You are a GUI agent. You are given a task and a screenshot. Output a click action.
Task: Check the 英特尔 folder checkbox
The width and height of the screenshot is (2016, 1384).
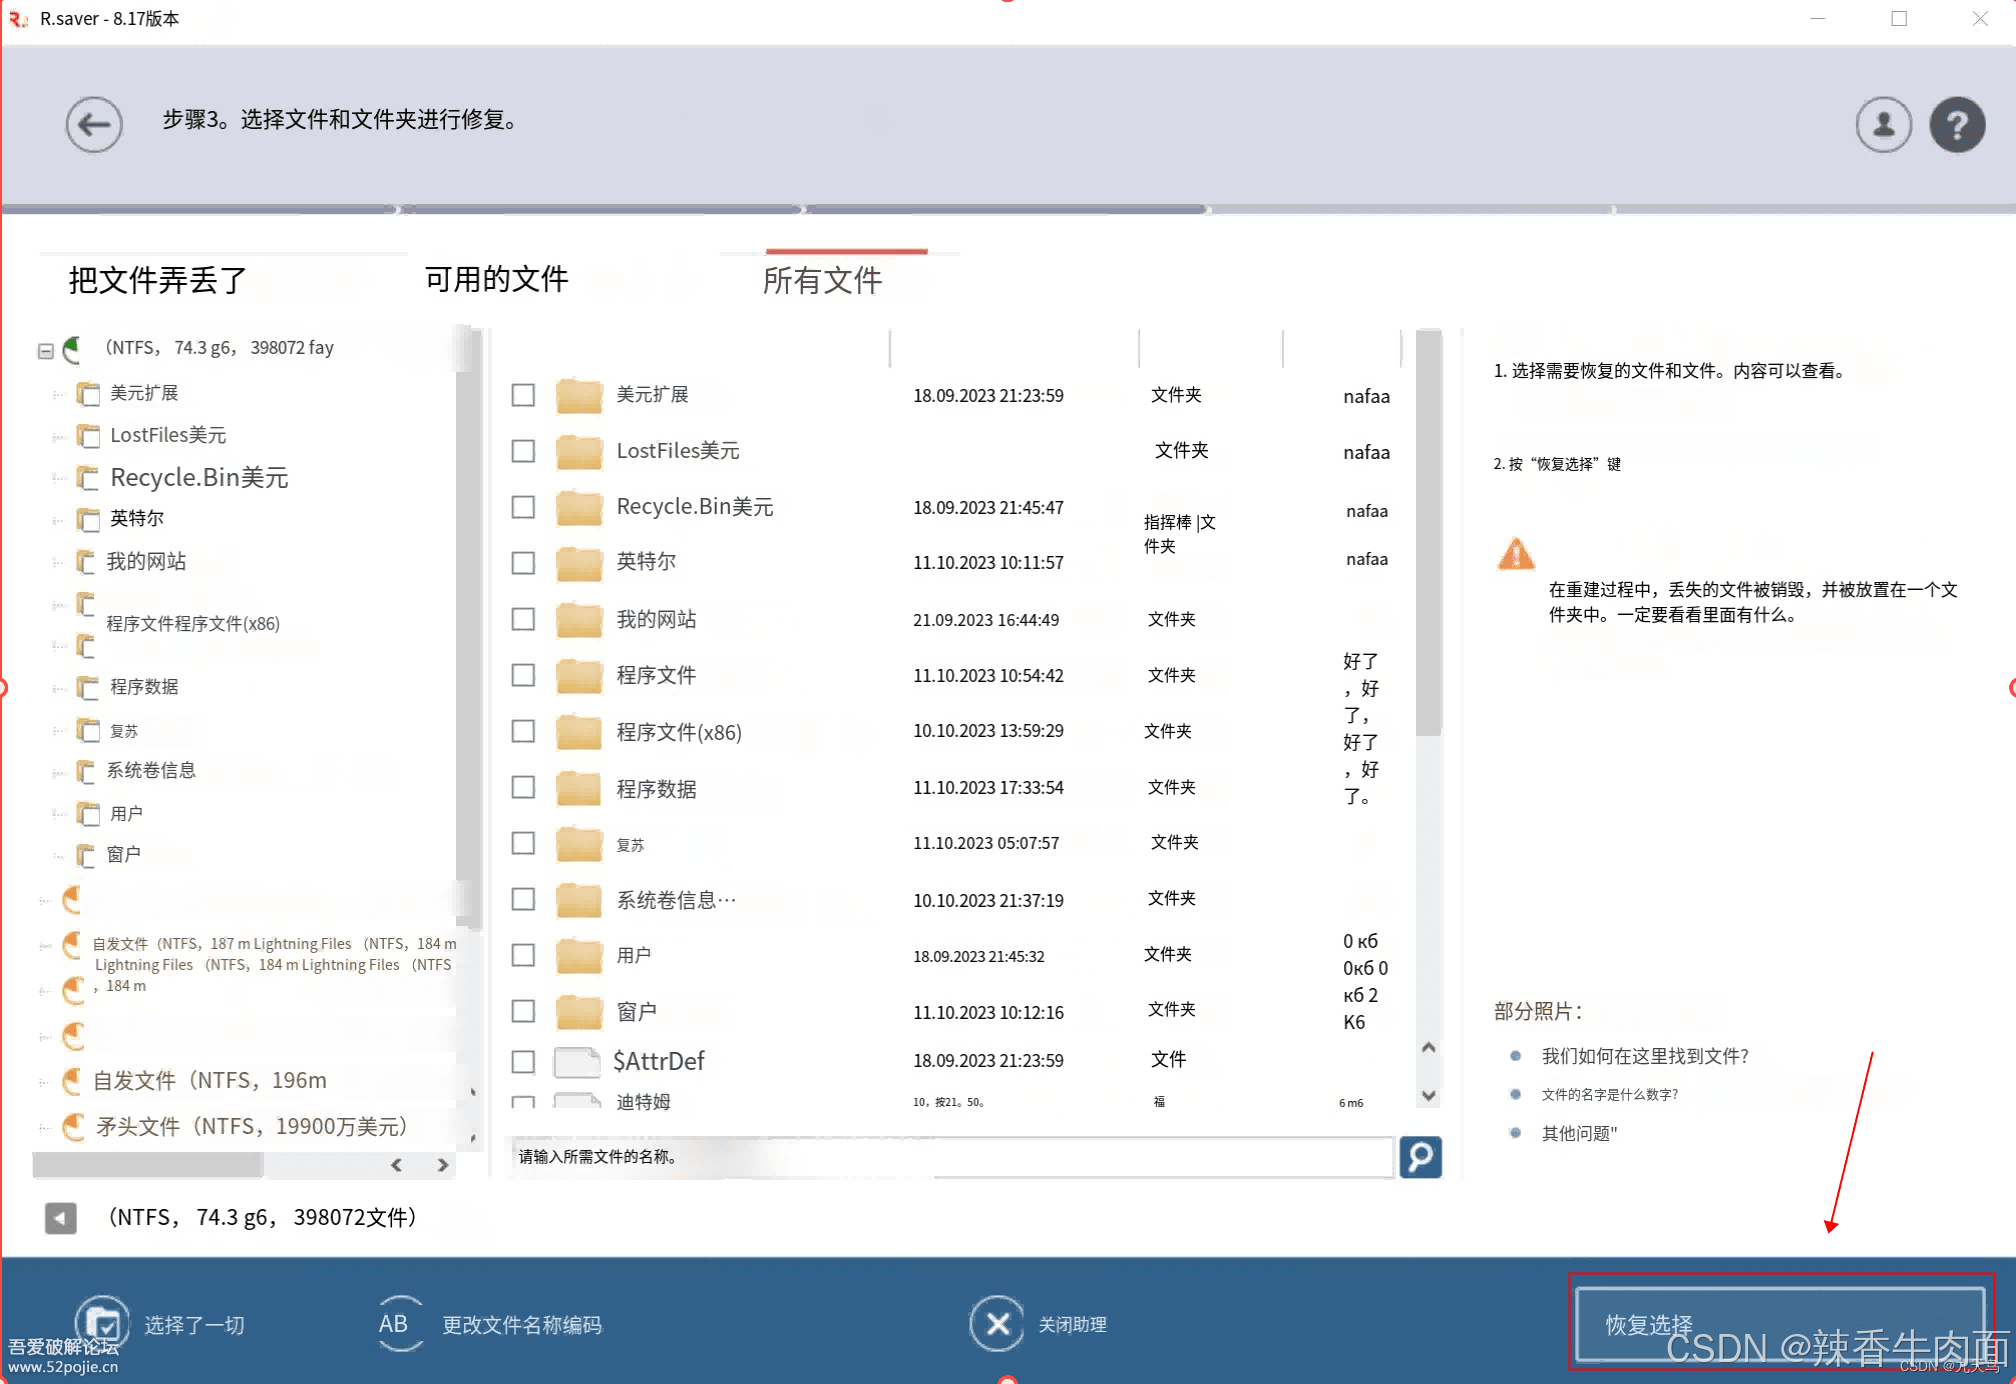[523, 563]
